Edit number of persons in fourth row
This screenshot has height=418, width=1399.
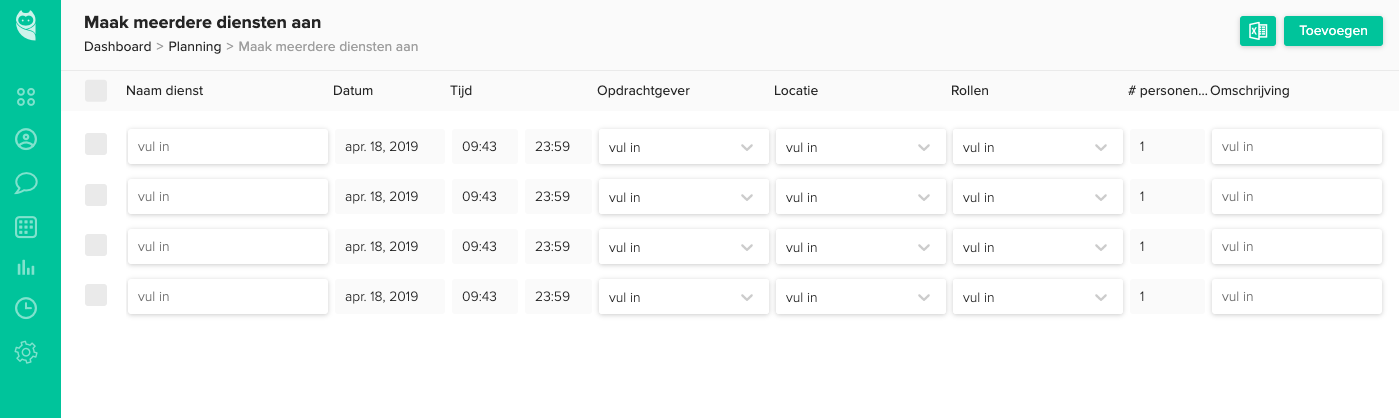[x=1167, y=296]
